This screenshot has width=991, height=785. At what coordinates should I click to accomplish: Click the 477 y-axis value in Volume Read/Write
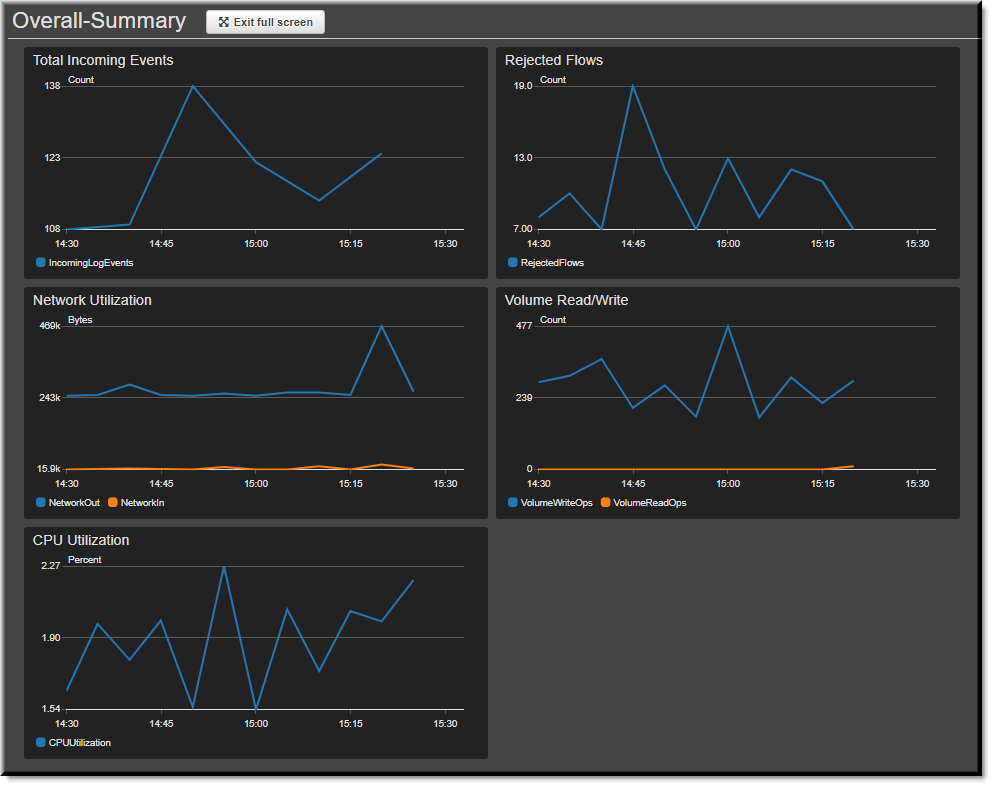point(525,326)
